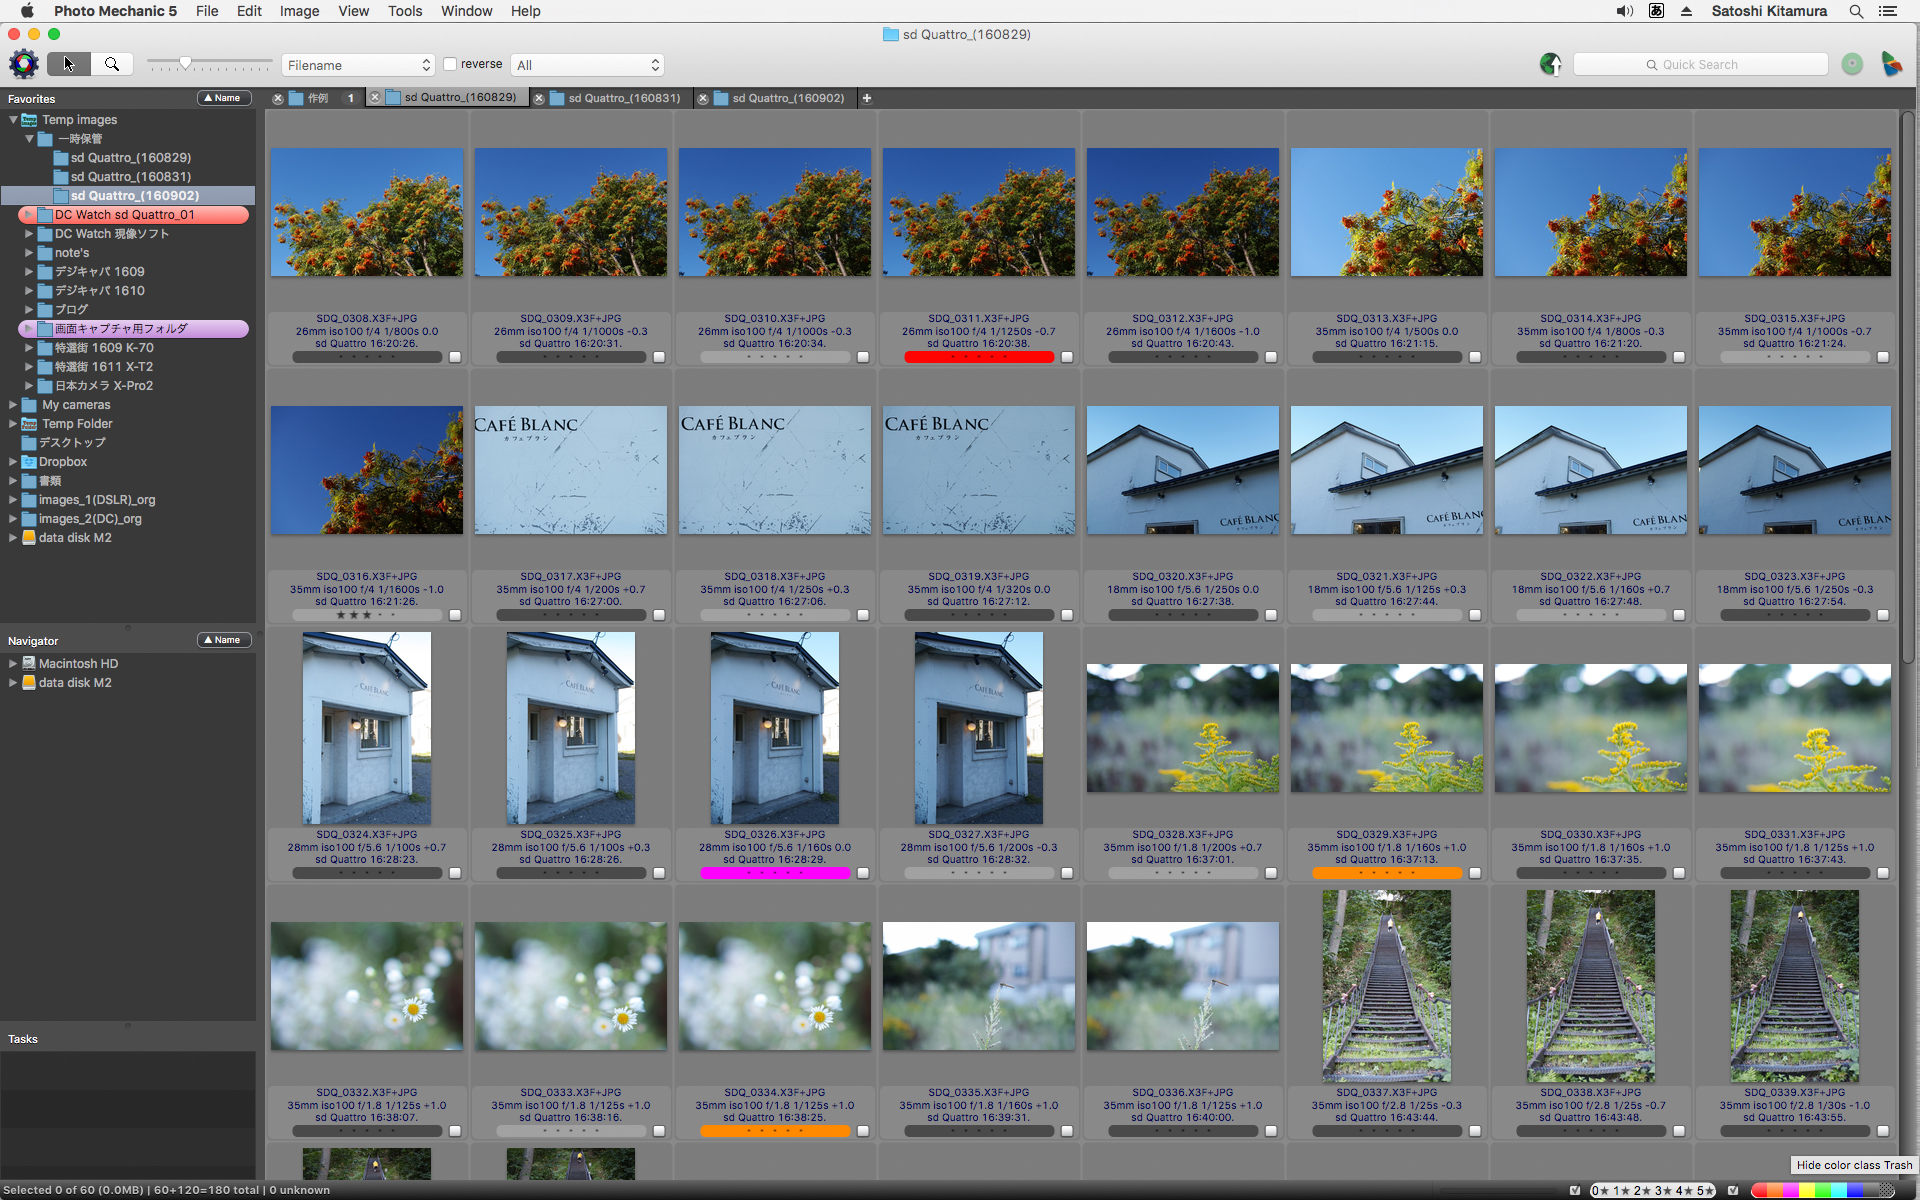Click the multicolored leaf icon in toolbar
Viewport: 1920px width, 1200px height.
click(x=1891, y=65)
